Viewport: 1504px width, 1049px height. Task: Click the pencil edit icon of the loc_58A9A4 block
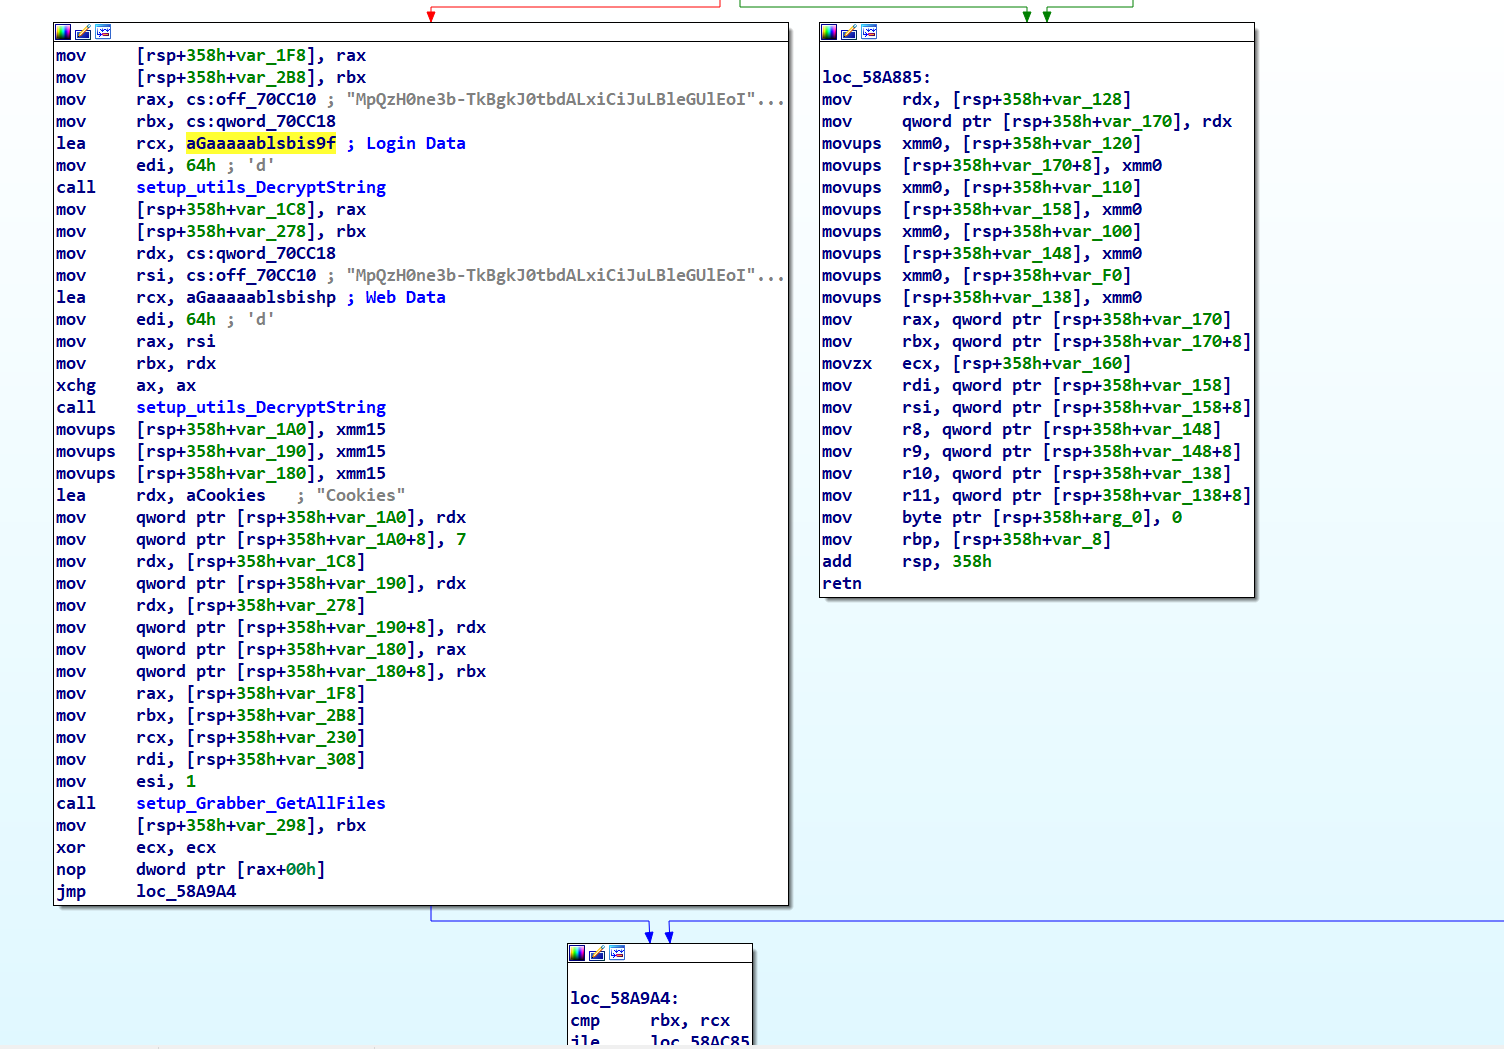click(x=597, y=953)
